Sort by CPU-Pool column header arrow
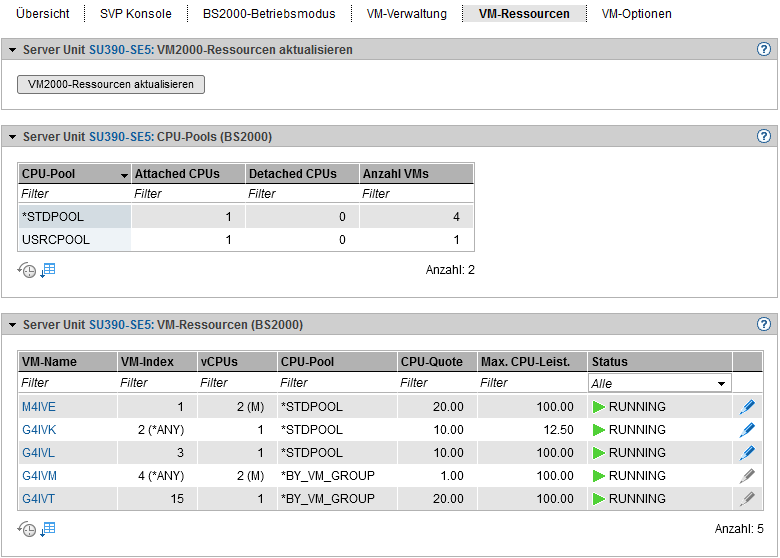The width and height of the screenshot is (780, 558). coord(124,175)
